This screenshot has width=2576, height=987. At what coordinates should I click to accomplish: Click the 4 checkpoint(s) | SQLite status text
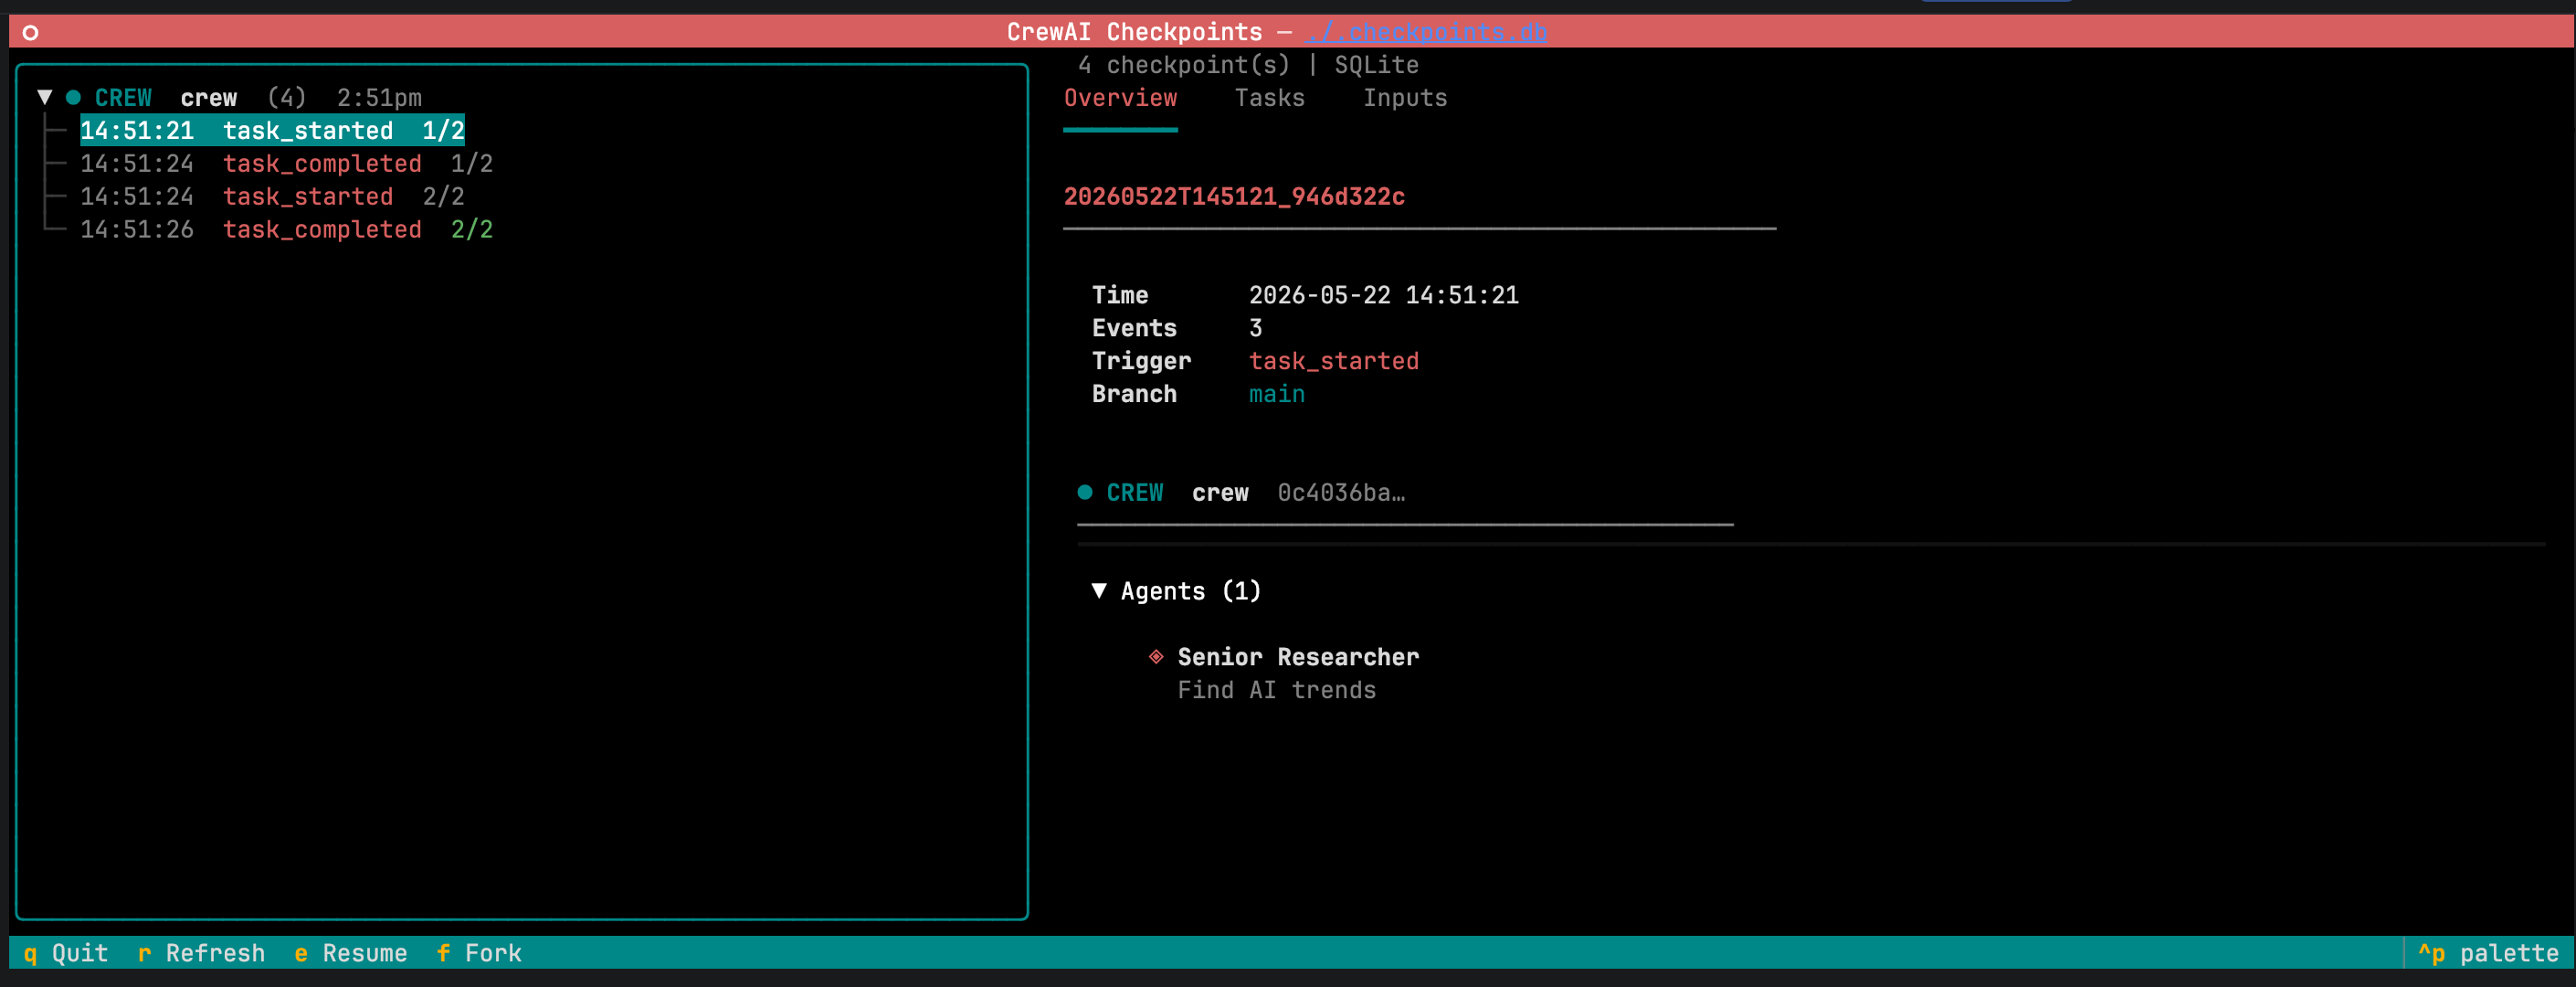click(x=1248, y=65)
